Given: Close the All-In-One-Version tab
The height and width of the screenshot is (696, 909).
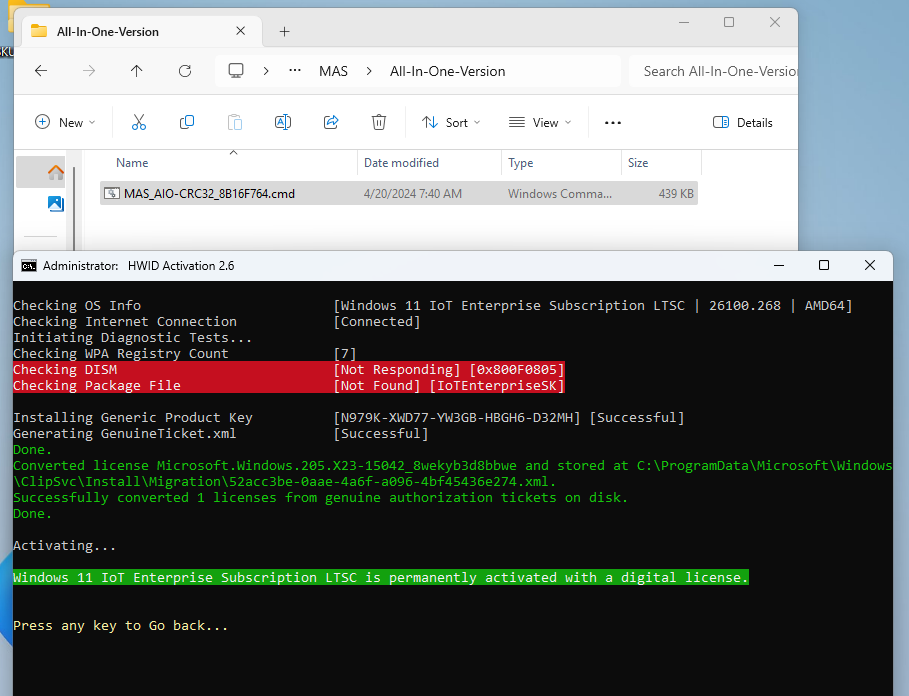Looking at the screenshot, I should coord(241,31).
